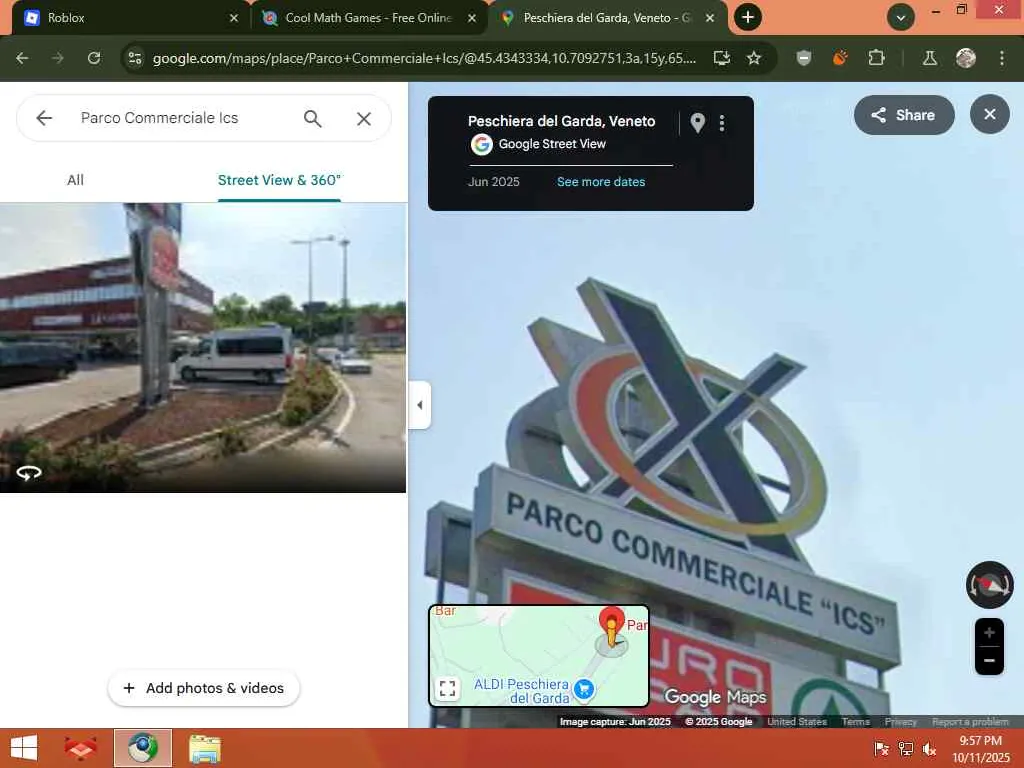Open the red taskbar application
Screen dimensions: 1024x768
[x=80, y=748]
